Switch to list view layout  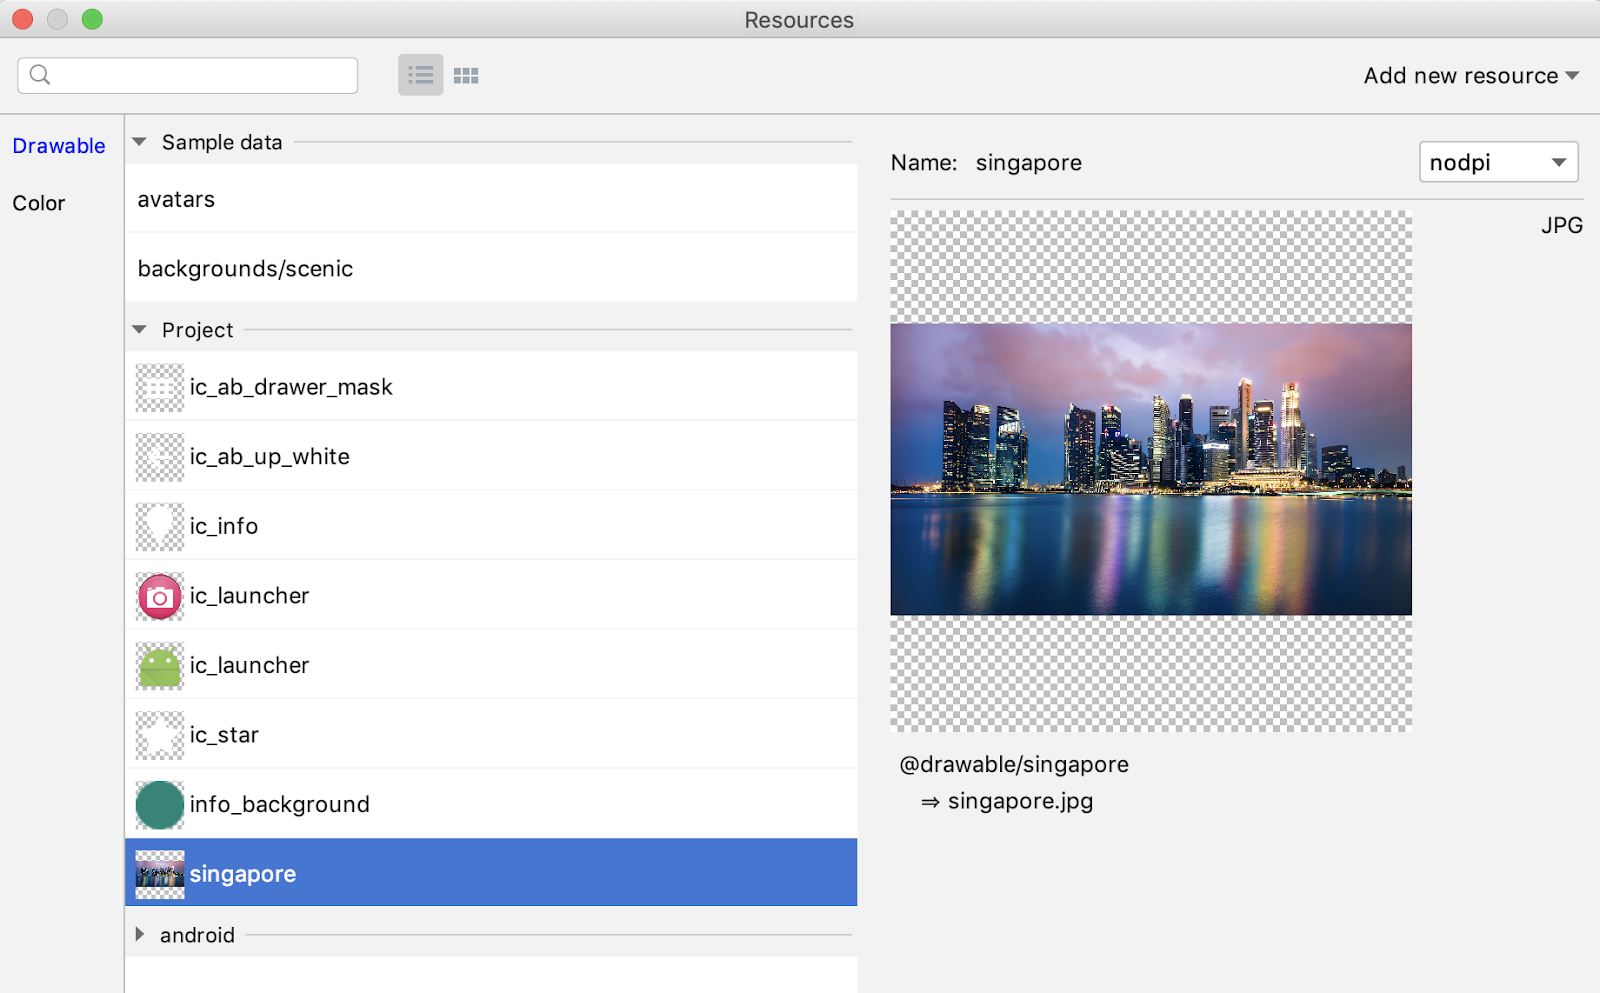tap(420, 75)
